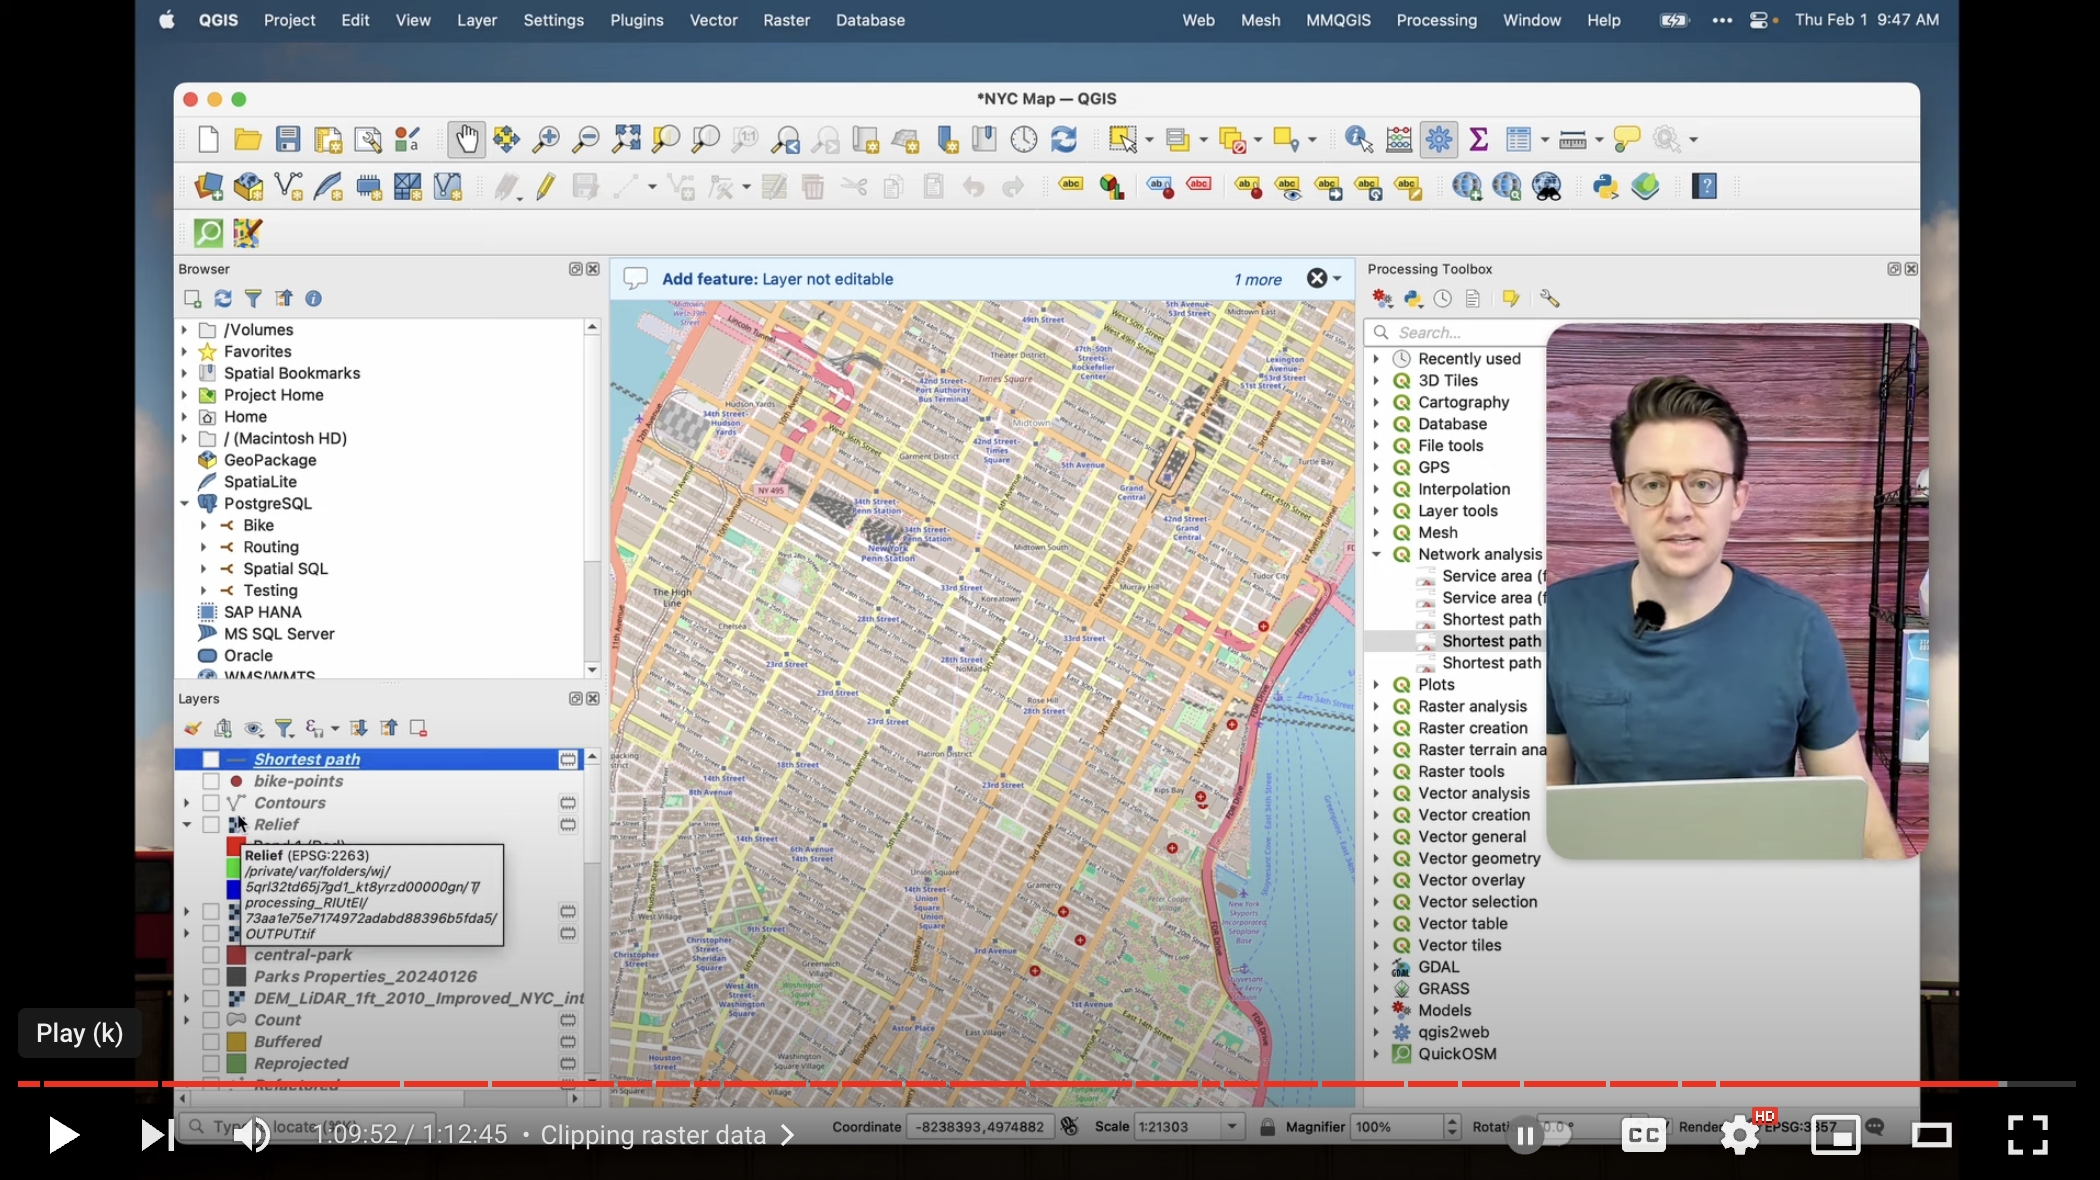Image resolution: width=2100 pixels, height=1180 pixels.
Task: Toggle visibility of Contours layer
Action: click(211, 803)
